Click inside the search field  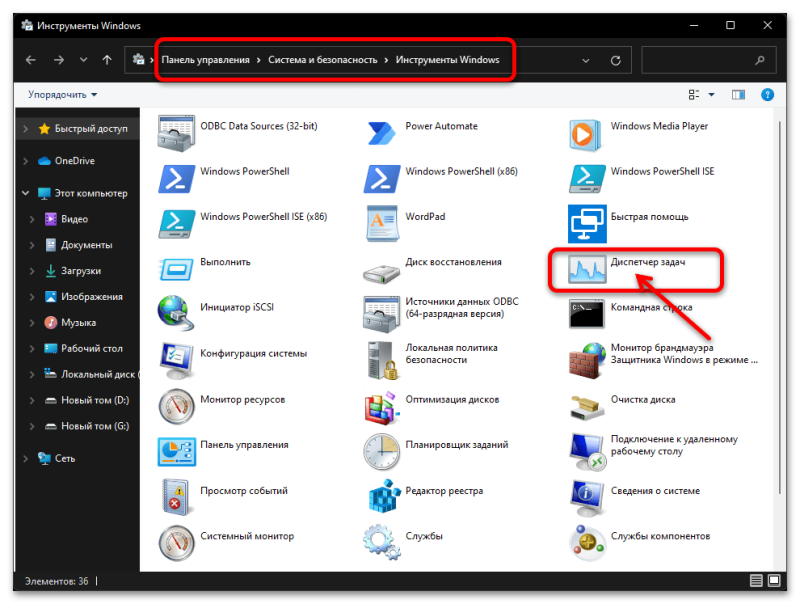(700, 59)
